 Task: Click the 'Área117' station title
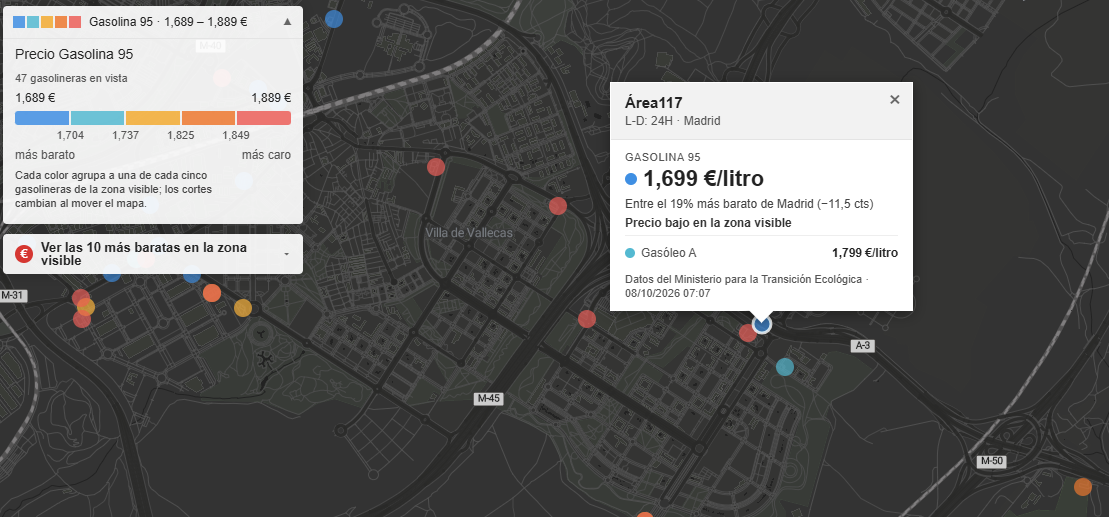click(654, 103)
